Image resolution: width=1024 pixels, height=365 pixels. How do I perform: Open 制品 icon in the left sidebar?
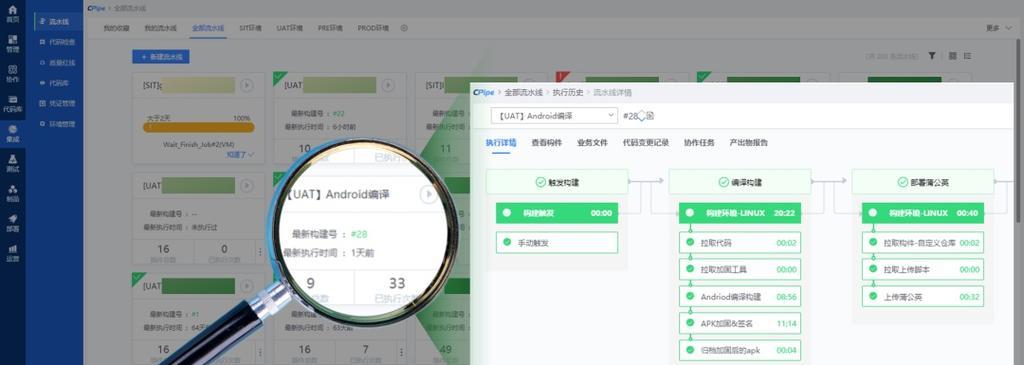[x=12, y=193]
